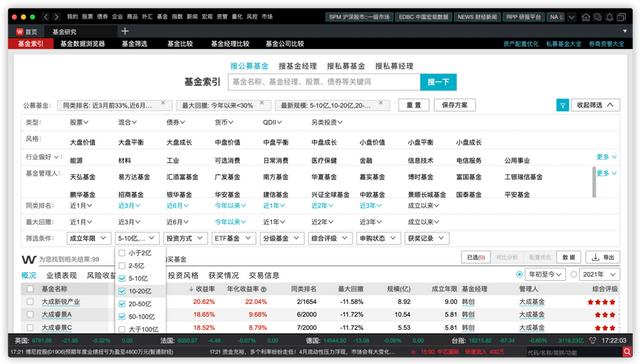Click the 搜一下 search button
Image resolution: width=640 pixels, height=364 pixels.
438,82
